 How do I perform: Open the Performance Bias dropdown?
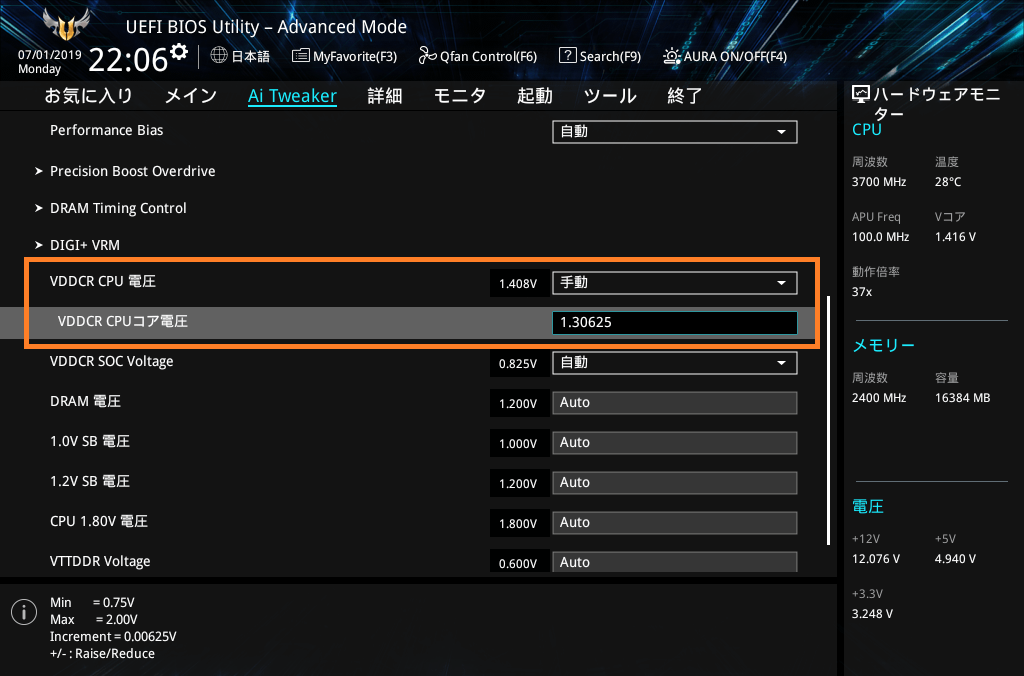click(x=675, y=132)
